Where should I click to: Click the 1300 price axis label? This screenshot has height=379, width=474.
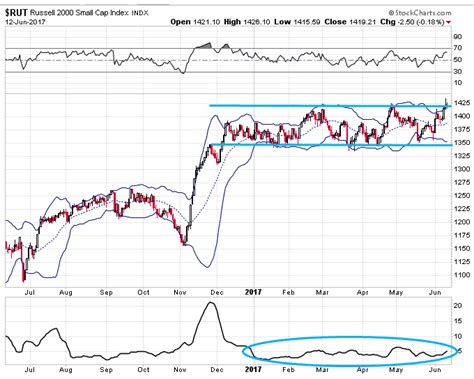click(462, 169)
